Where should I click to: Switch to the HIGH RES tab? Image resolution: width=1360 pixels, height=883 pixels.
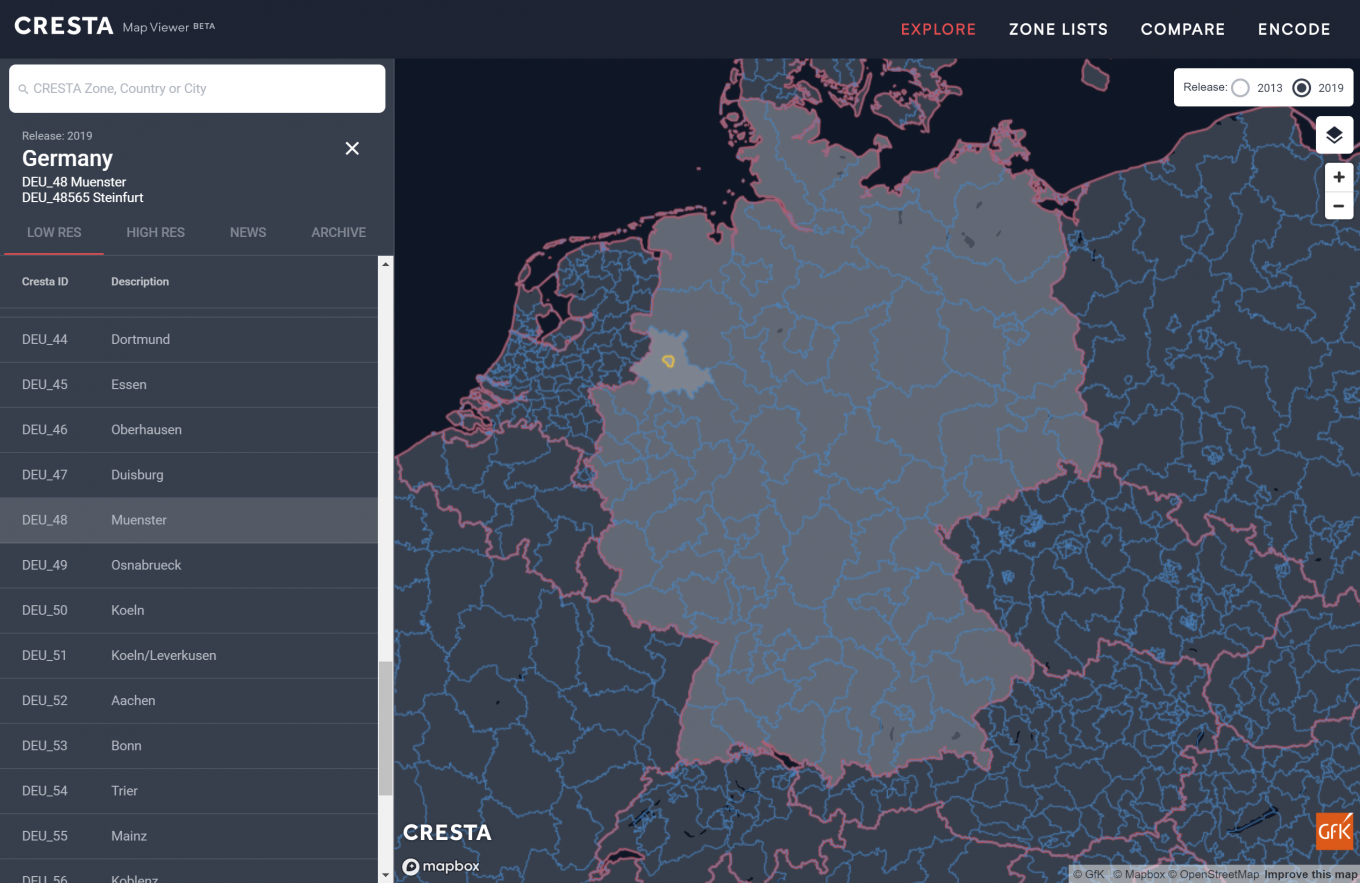point(155,232)
